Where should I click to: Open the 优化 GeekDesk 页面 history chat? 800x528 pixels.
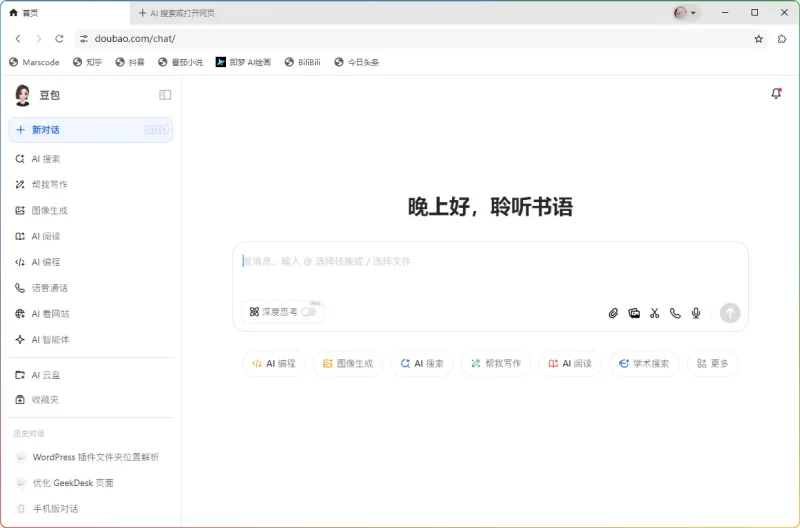(90, 483)
